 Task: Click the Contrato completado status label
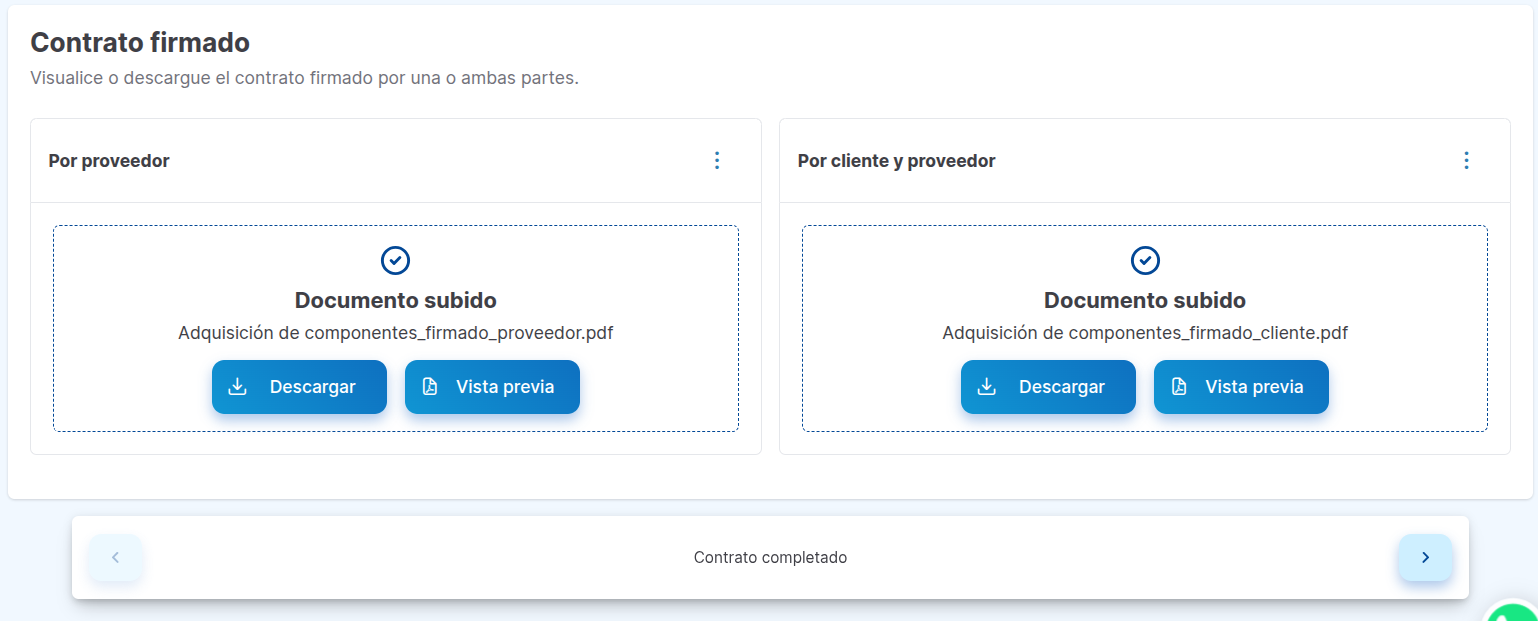(x=770, y=557)
